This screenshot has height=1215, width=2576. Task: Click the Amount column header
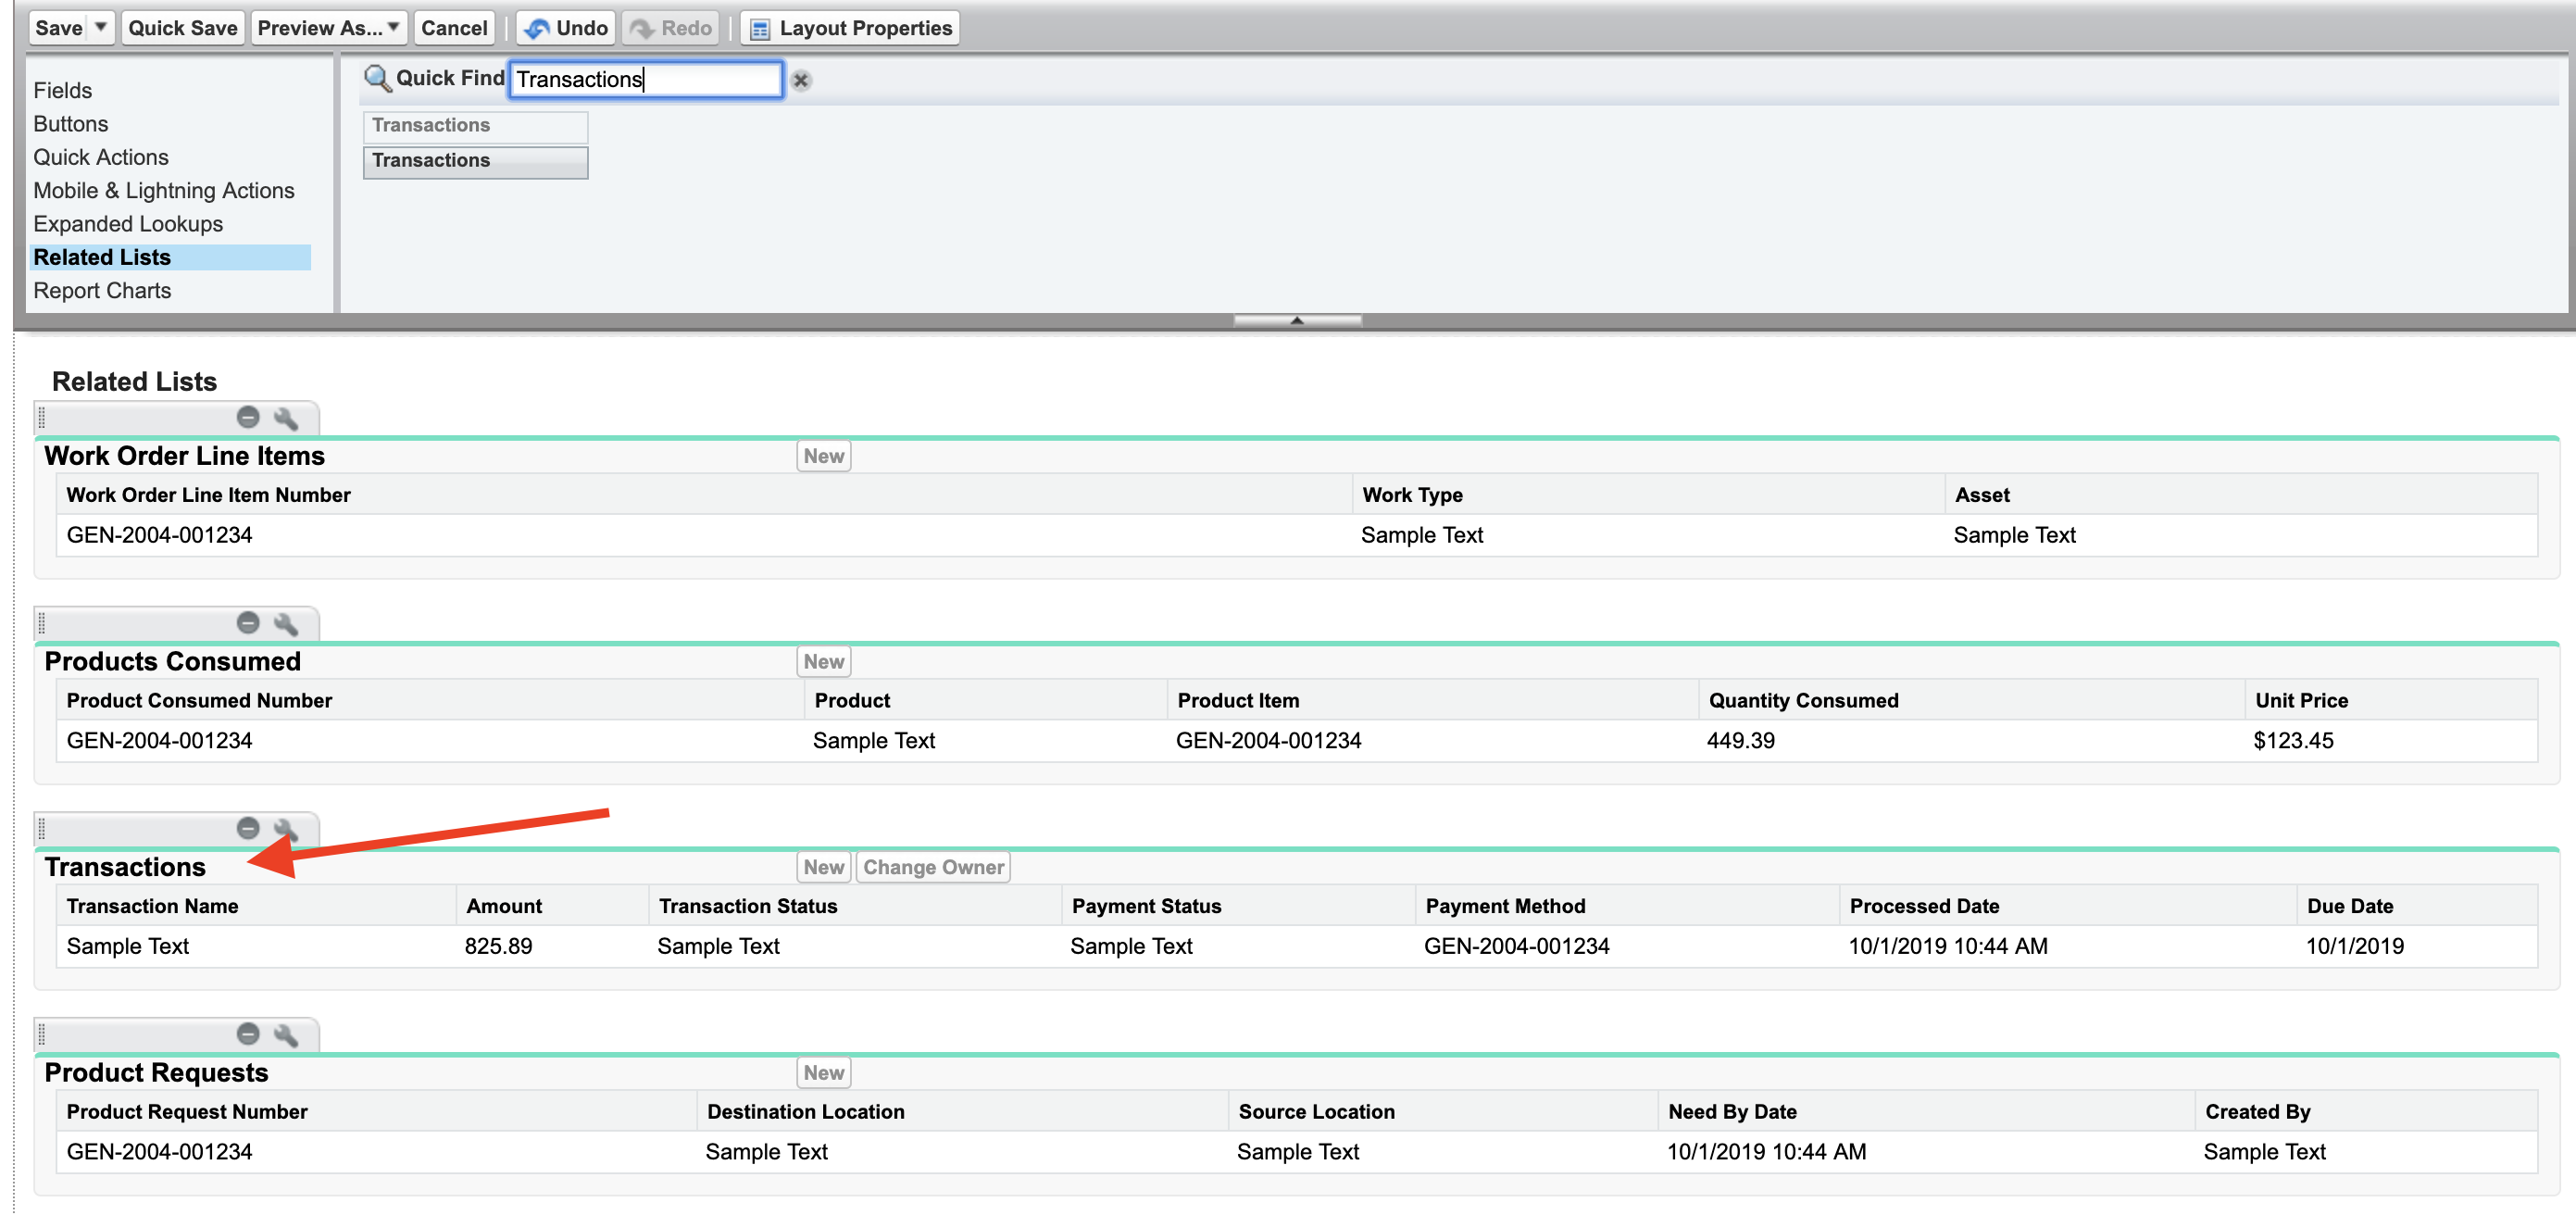[x=504, y=906]
